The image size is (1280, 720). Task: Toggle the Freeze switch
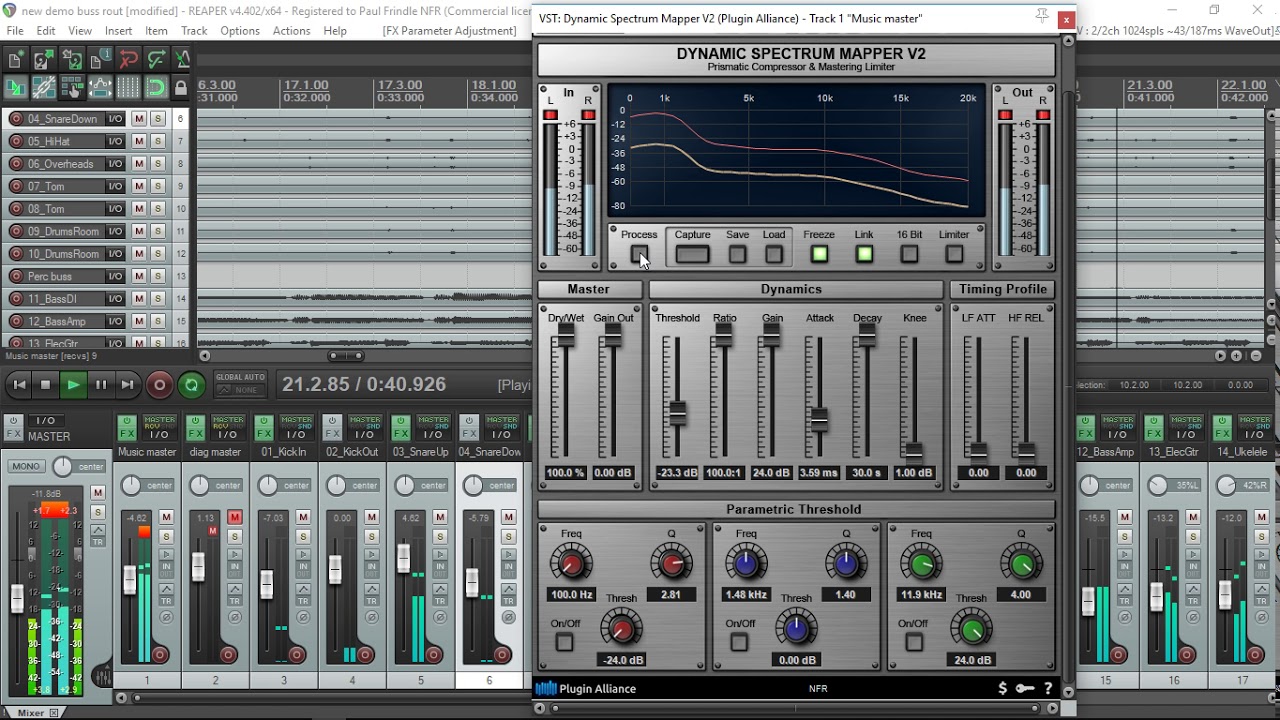coord(819,254)
